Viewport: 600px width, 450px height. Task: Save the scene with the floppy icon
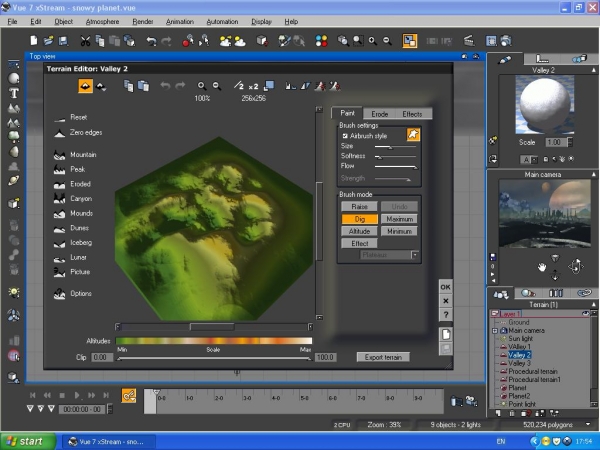point(63,41)
